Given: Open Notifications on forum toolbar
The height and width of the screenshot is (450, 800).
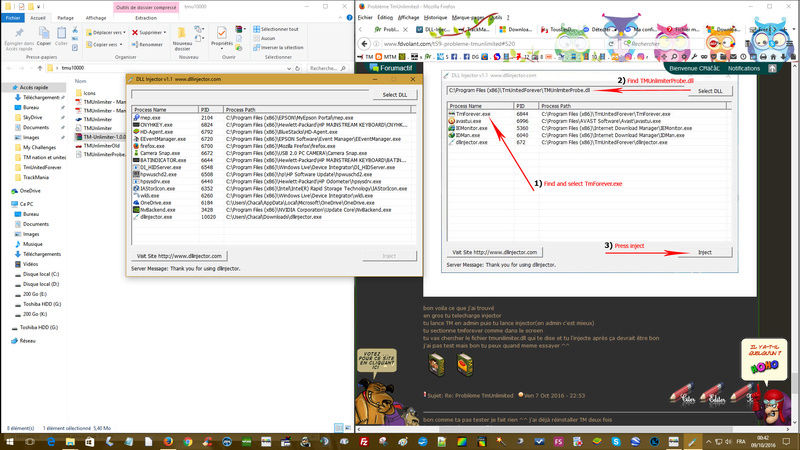Looking at the screenshot, I should [743, 68].
